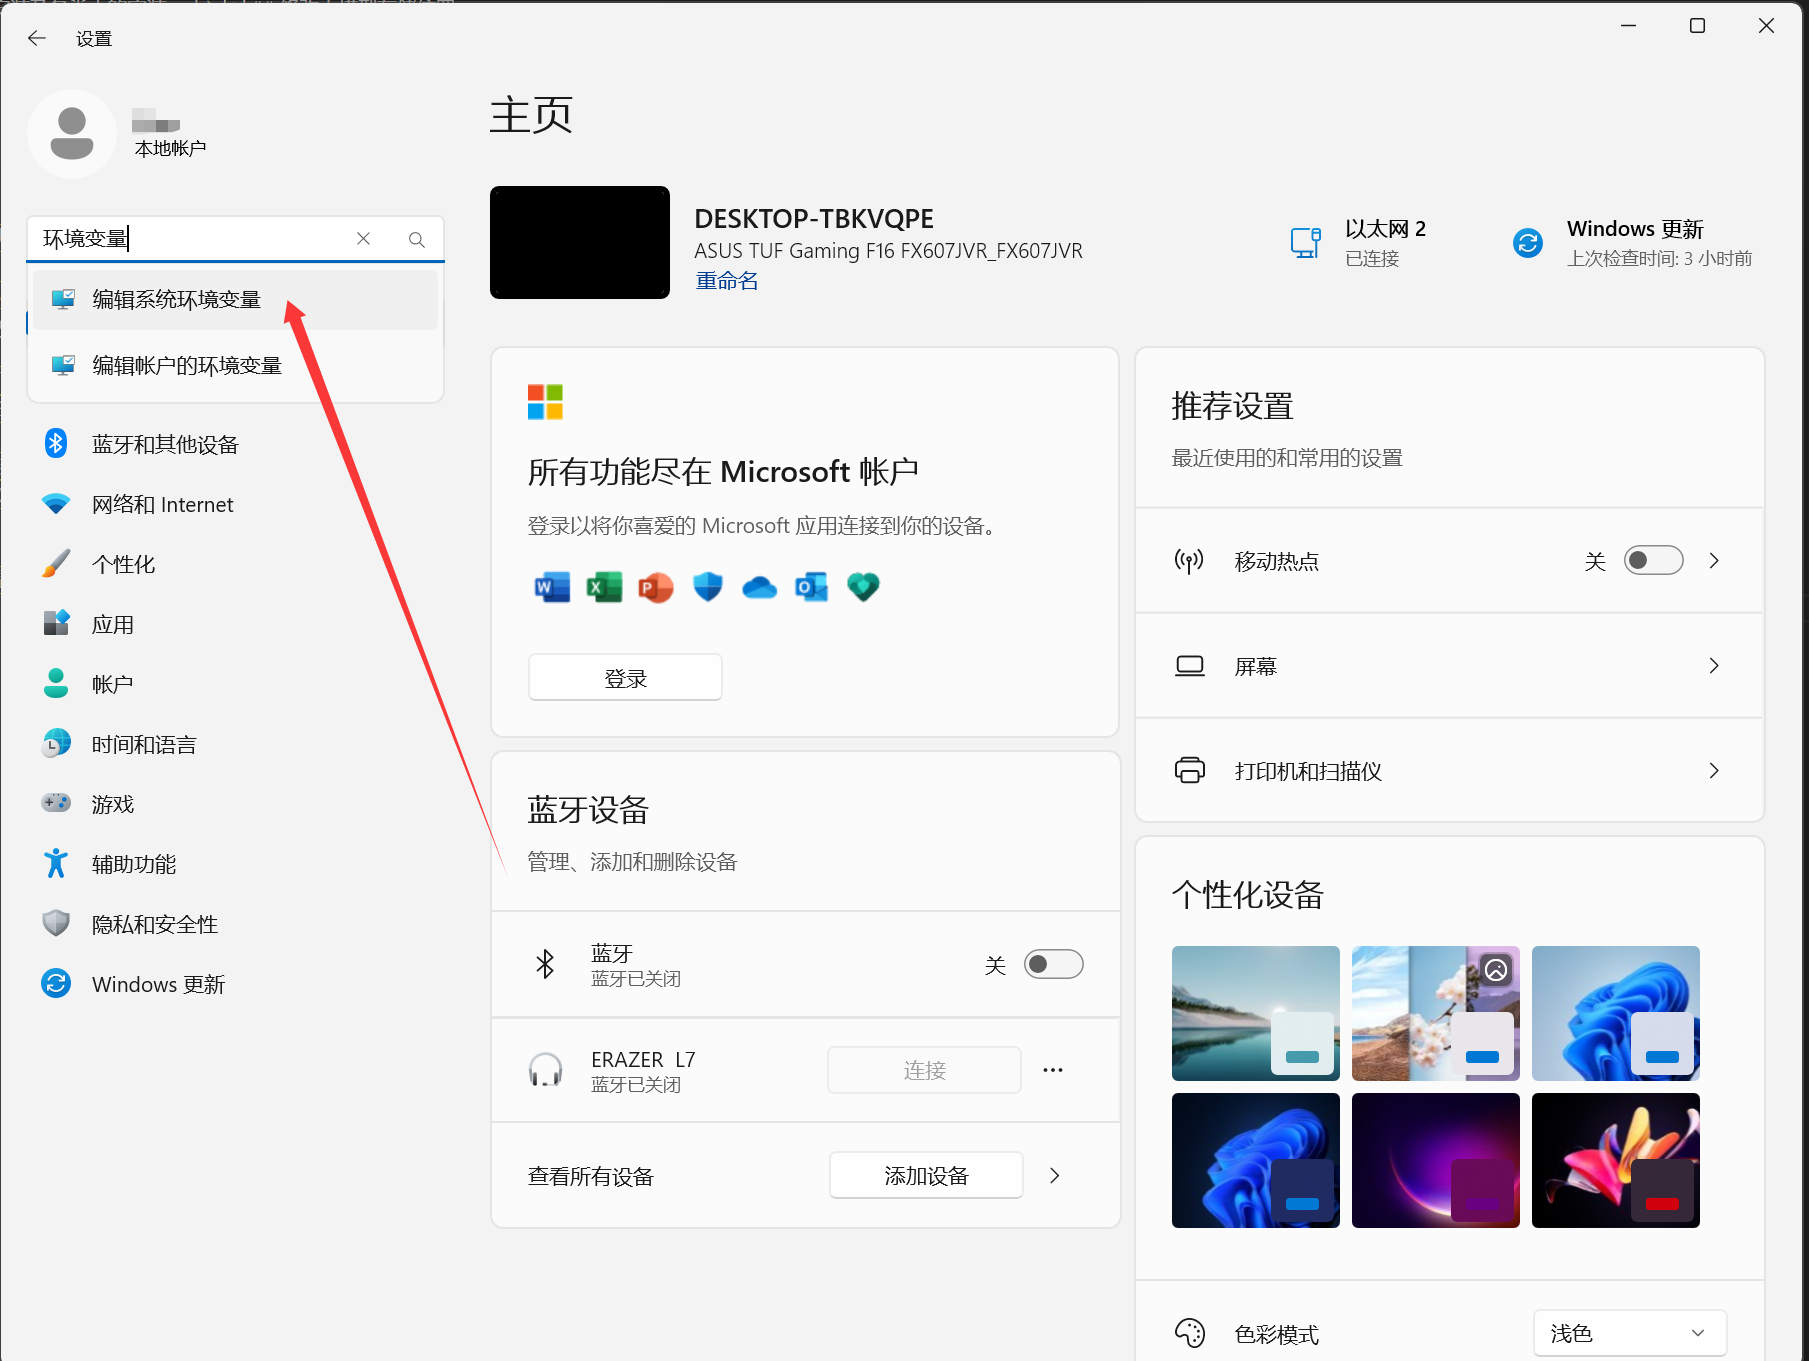1809x1361 pixels.
Task: Turn on the Bluetooth toggle
Action: (x=1053, y=965)
